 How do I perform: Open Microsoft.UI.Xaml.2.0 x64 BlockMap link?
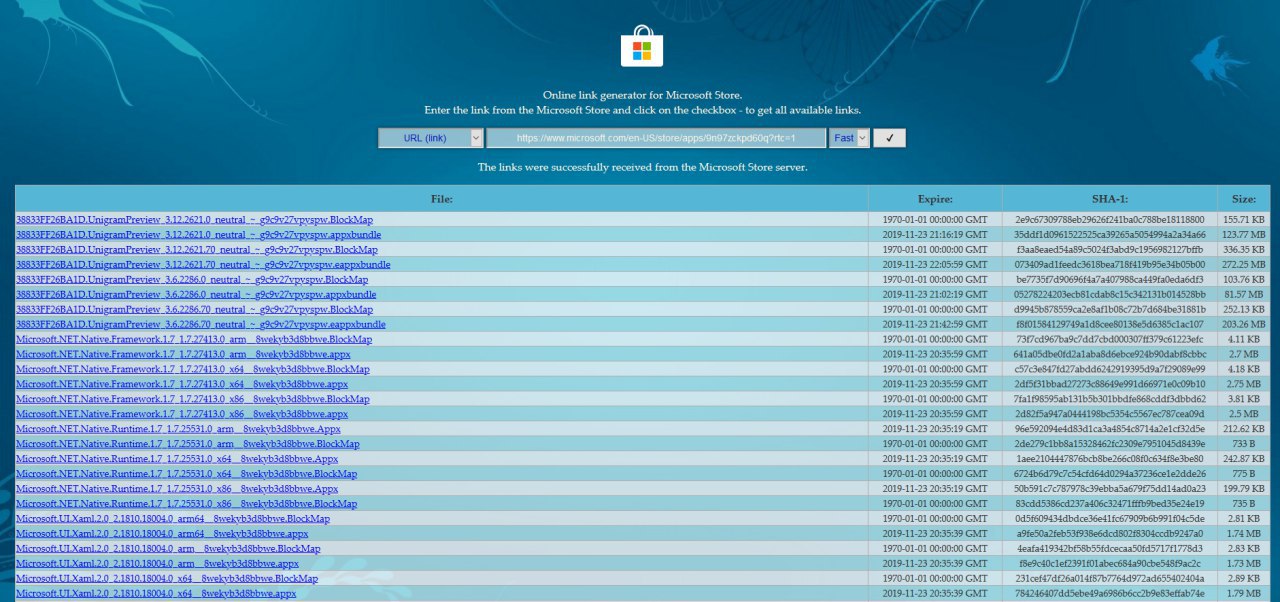167,579
